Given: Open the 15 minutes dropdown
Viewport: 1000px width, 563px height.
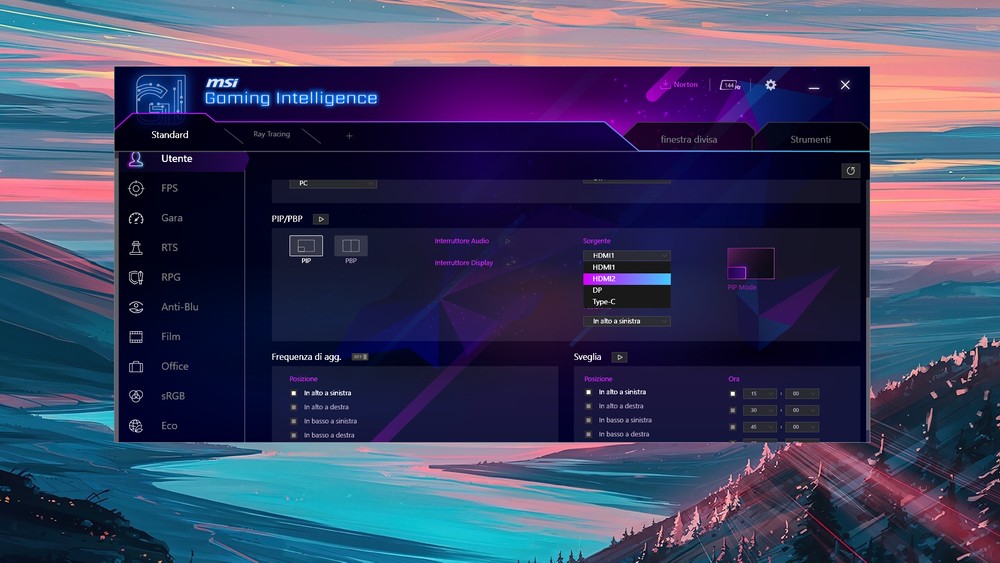Looking at the screenshot, I should point(760,394).
